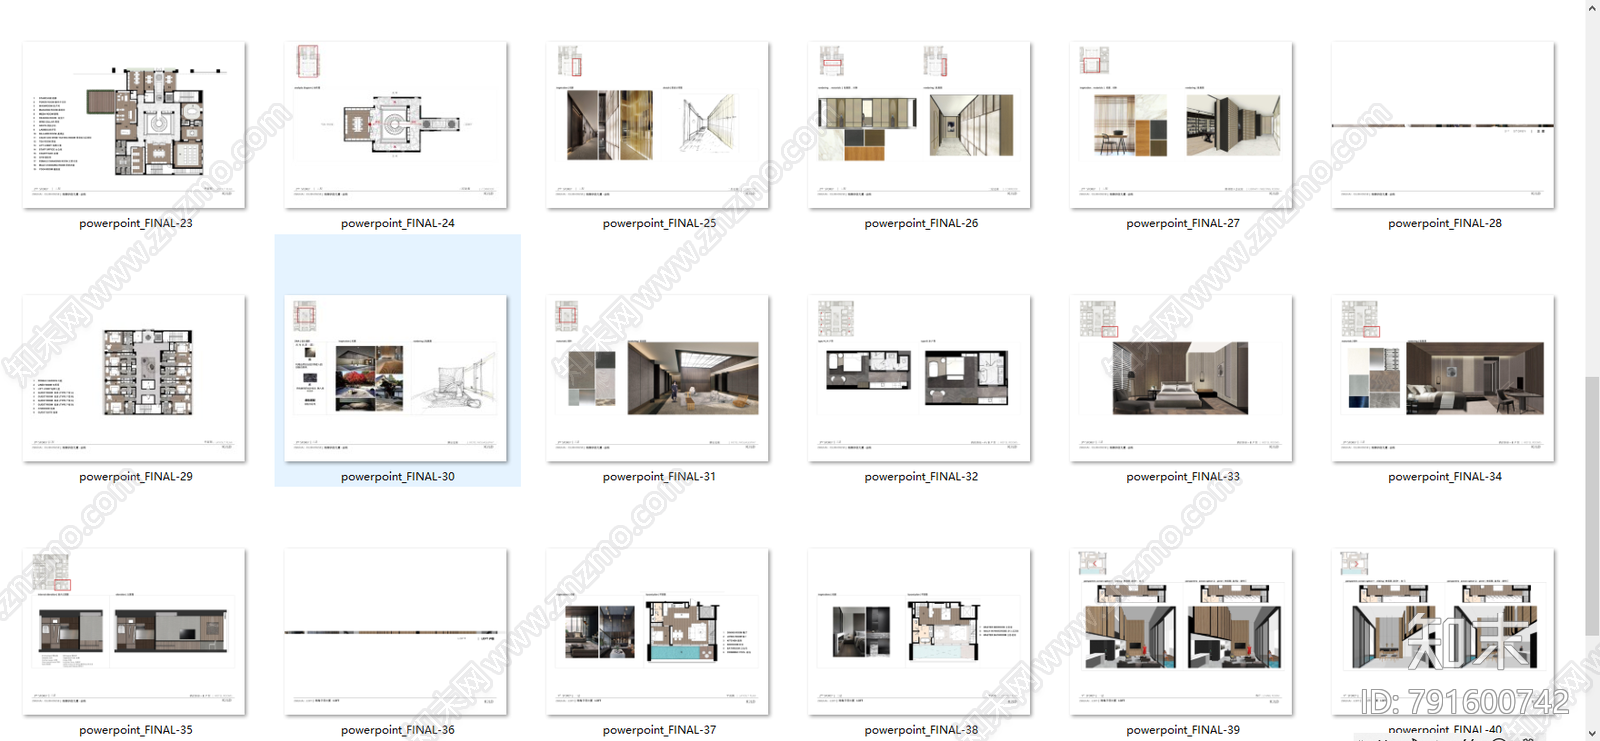Select the powerpoint_FINAL-25 thumbnail
This screenshot has height=741, width=1600.
[658, 125]
